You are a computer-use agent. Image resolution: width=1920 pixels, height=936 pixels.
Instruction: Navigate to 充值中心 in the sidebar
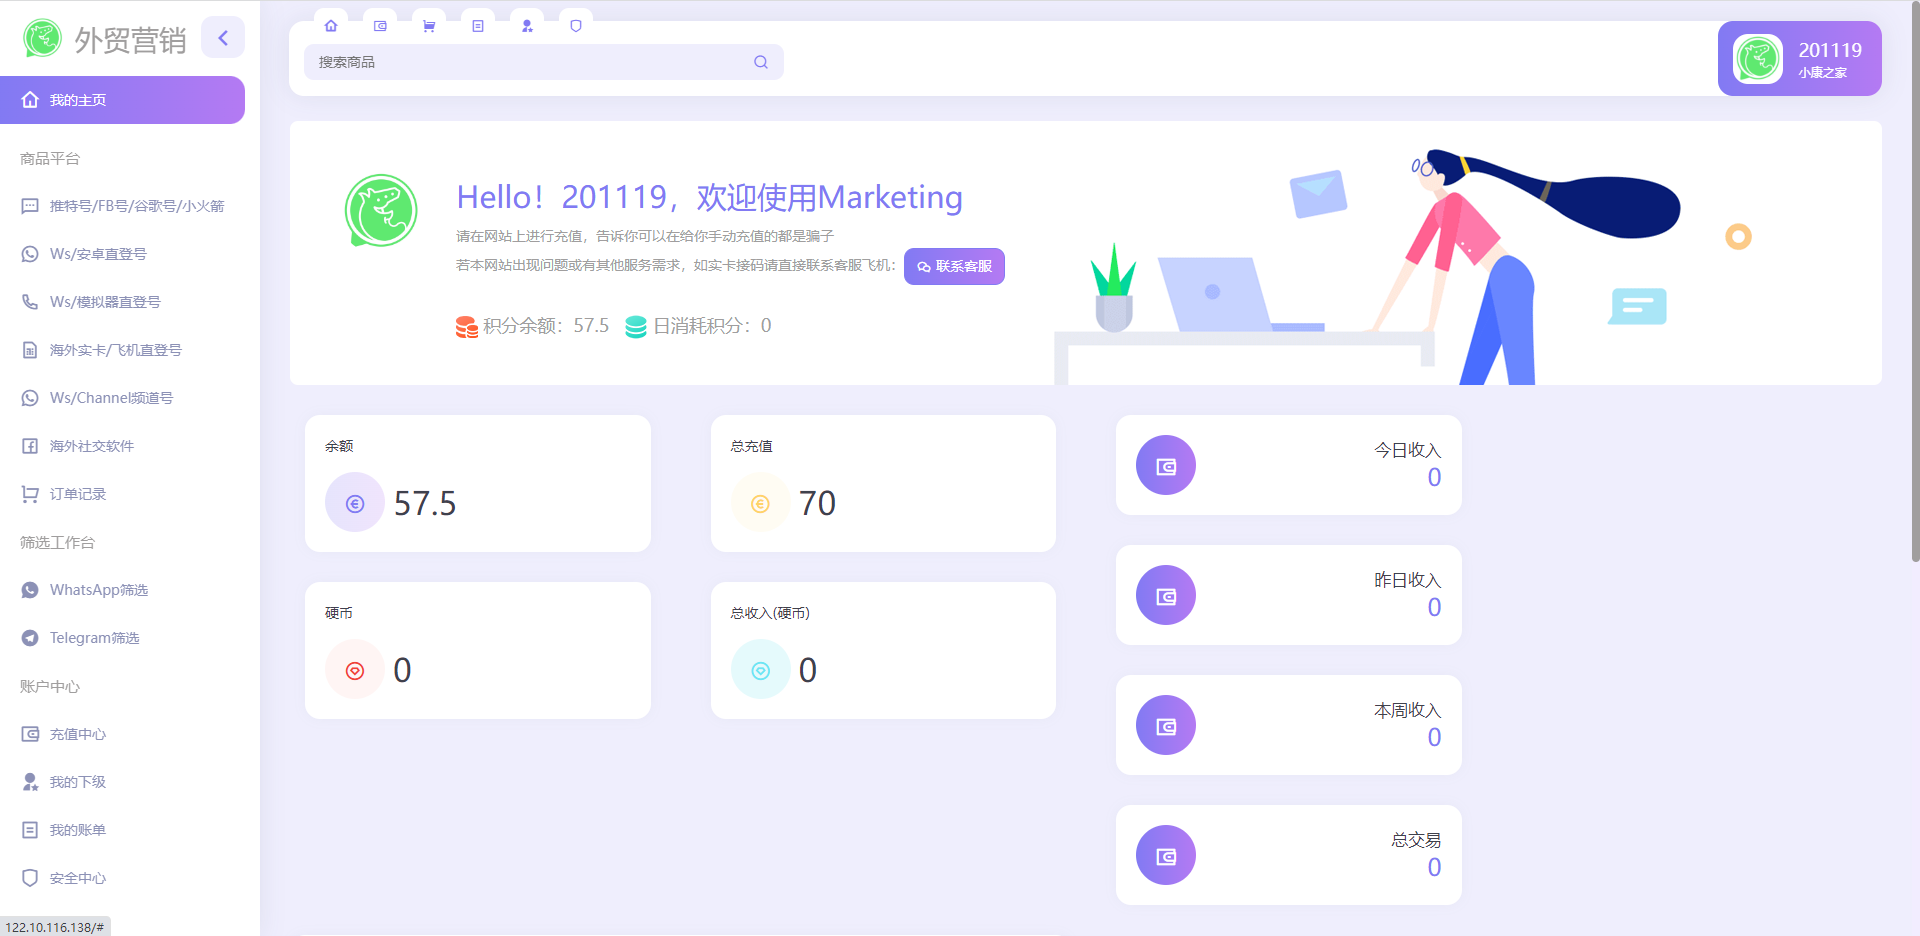(x=77, y=734)
